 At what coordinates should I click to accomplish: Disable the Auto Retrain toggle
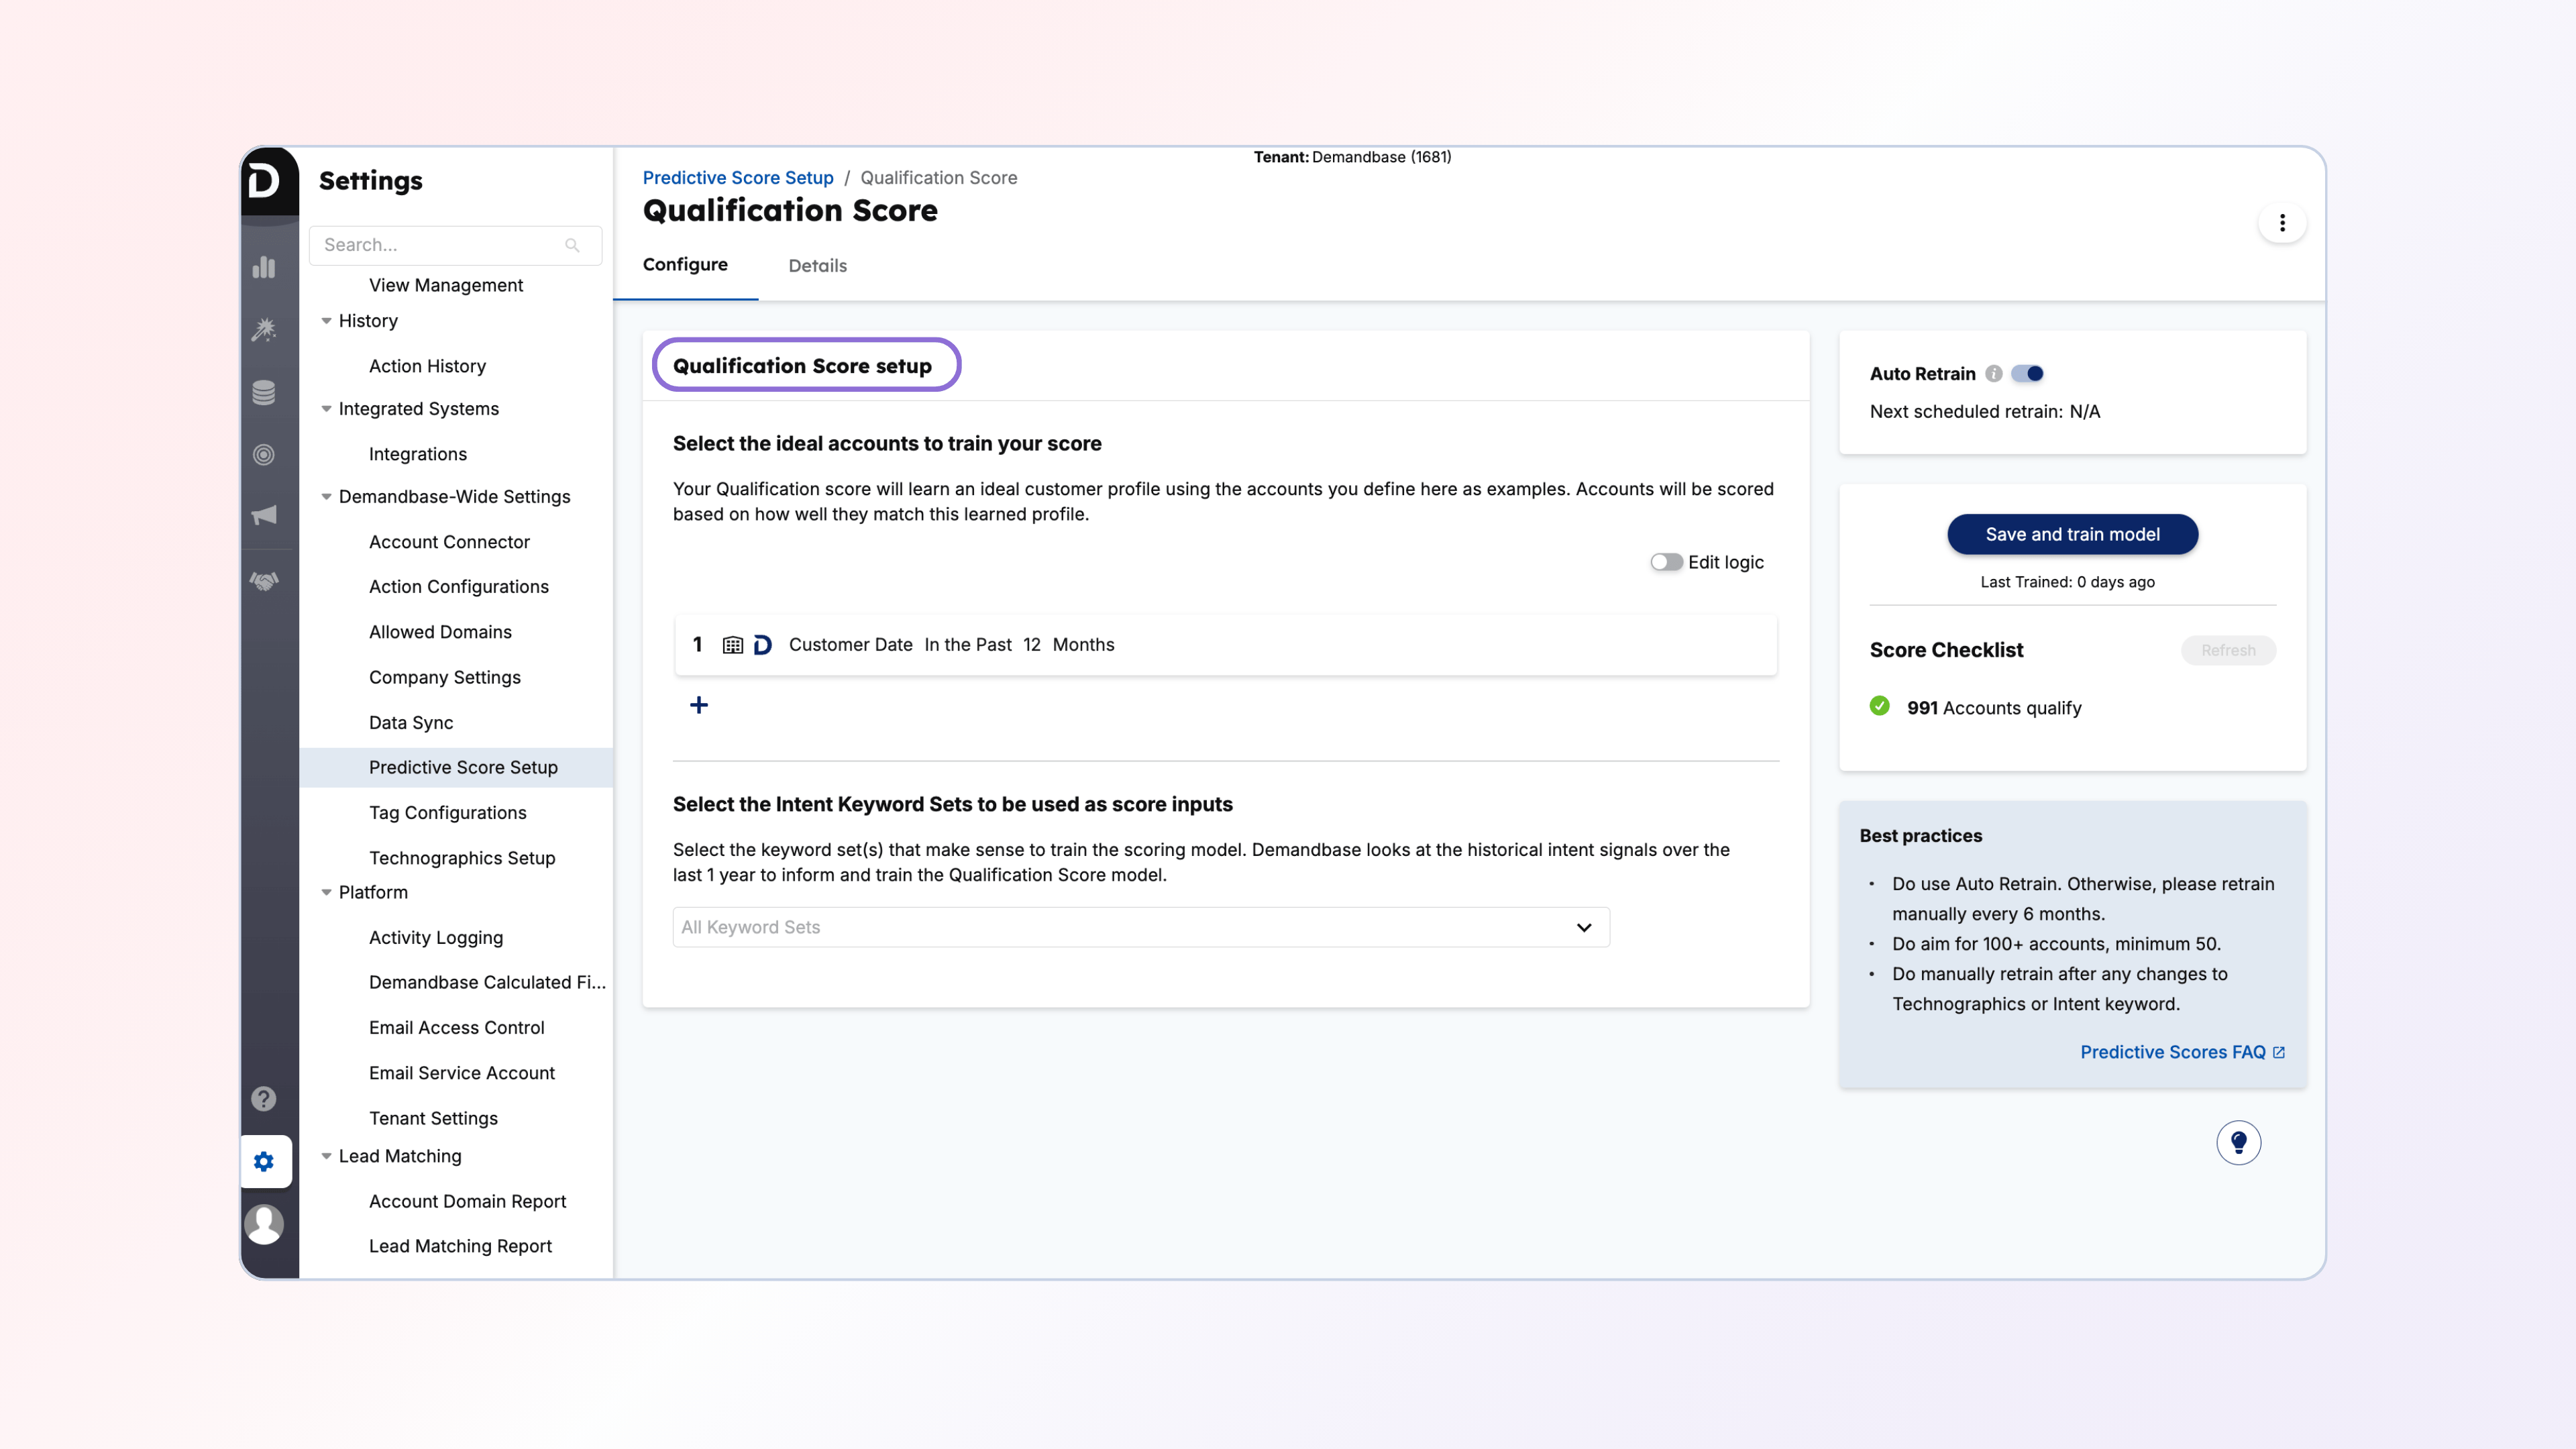[2028, 373]
